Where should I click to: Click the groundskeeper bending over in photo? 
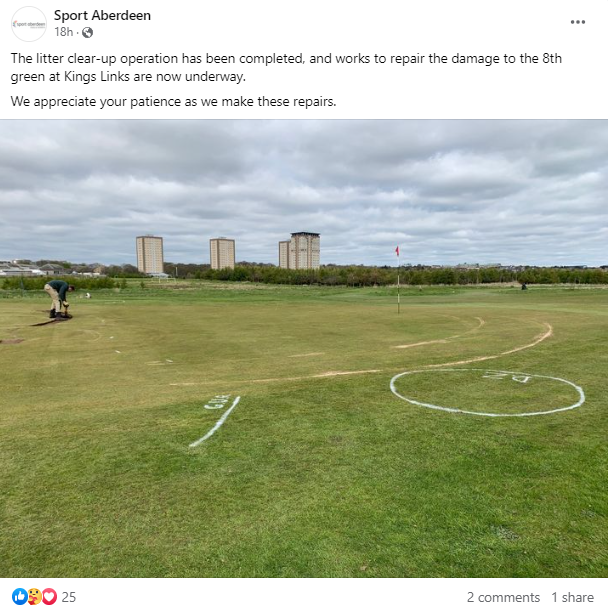click(x=59, y=299)
